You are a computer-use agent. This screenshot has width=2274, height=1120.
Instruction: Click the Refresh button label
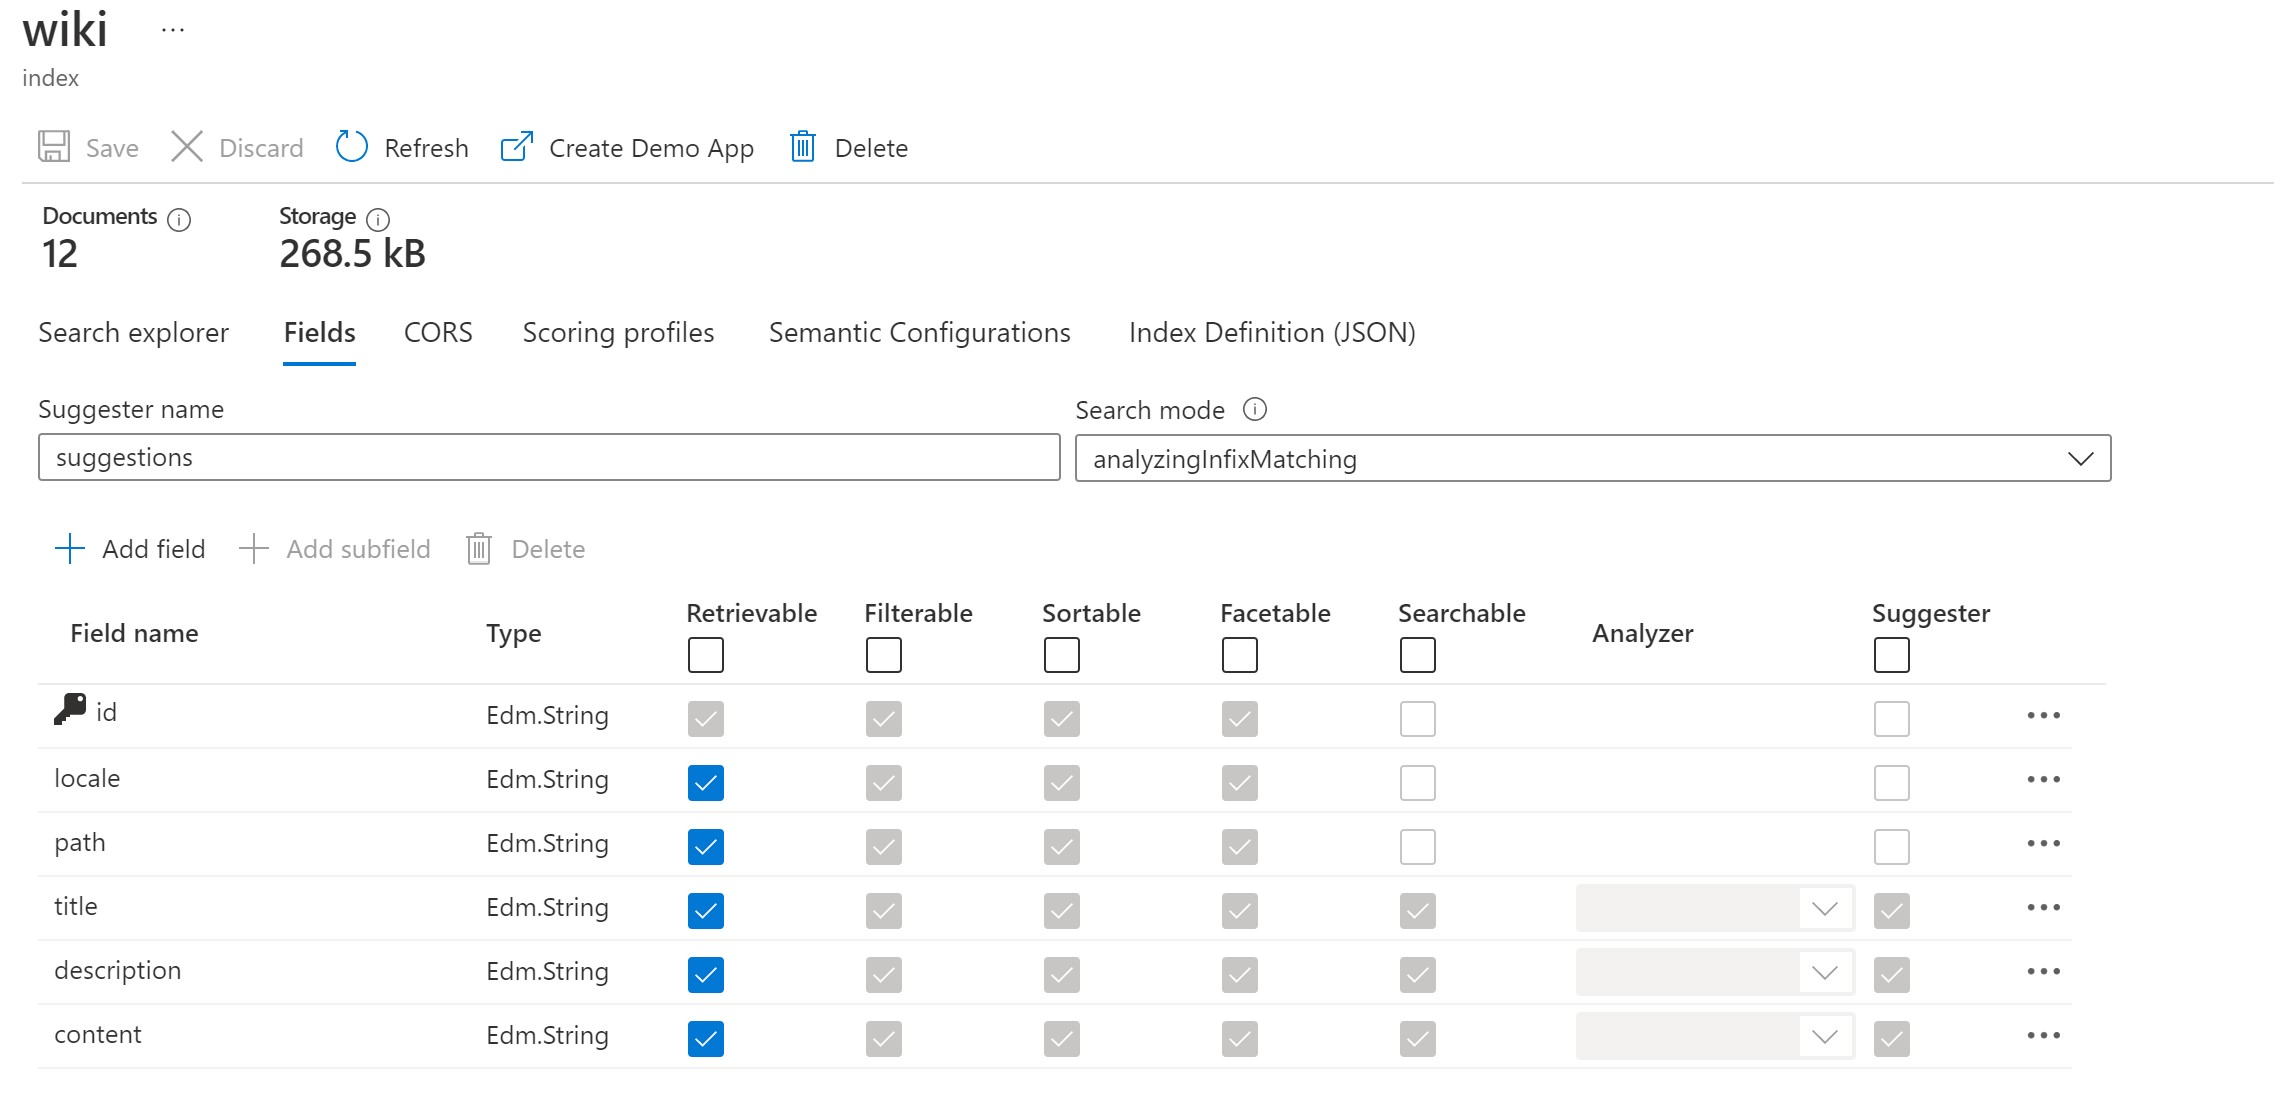426,148
